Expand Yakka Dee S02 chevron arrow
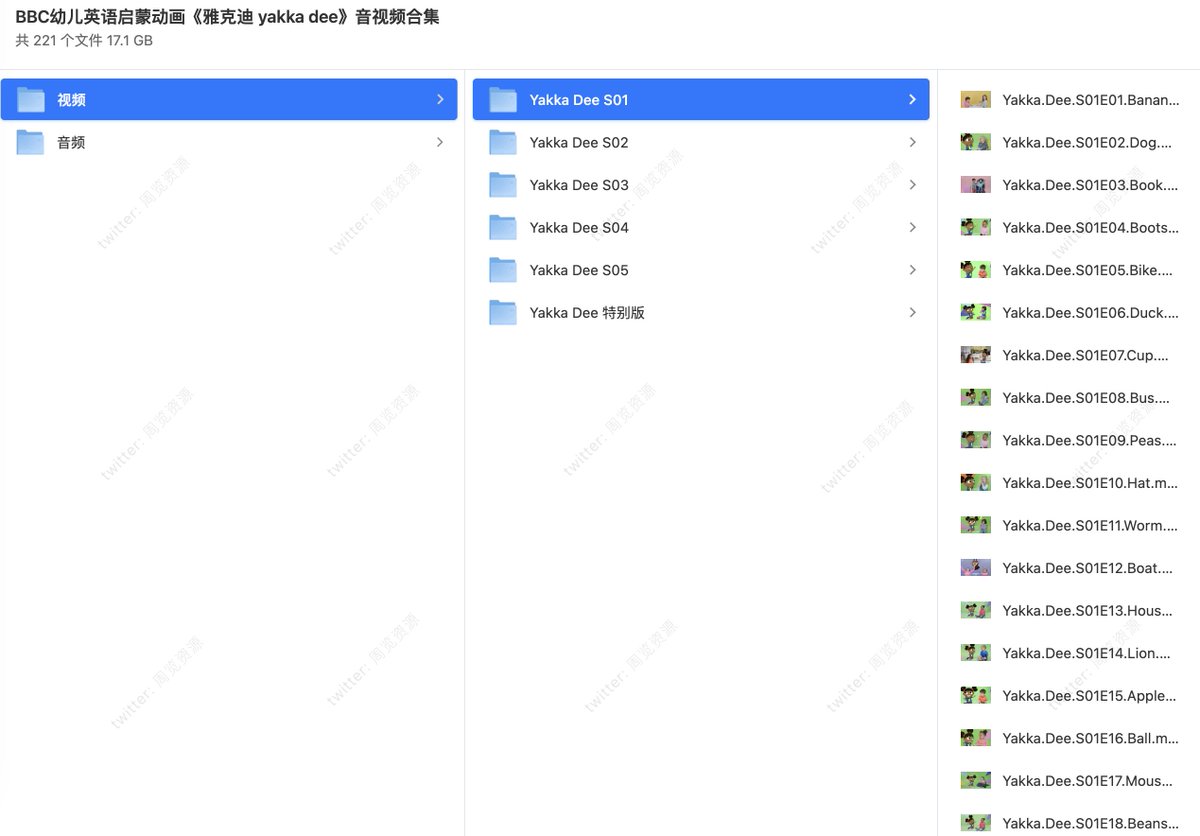The height and width of the screenshot is (836, 1200). pyautogui.click(x=912, y=142)
